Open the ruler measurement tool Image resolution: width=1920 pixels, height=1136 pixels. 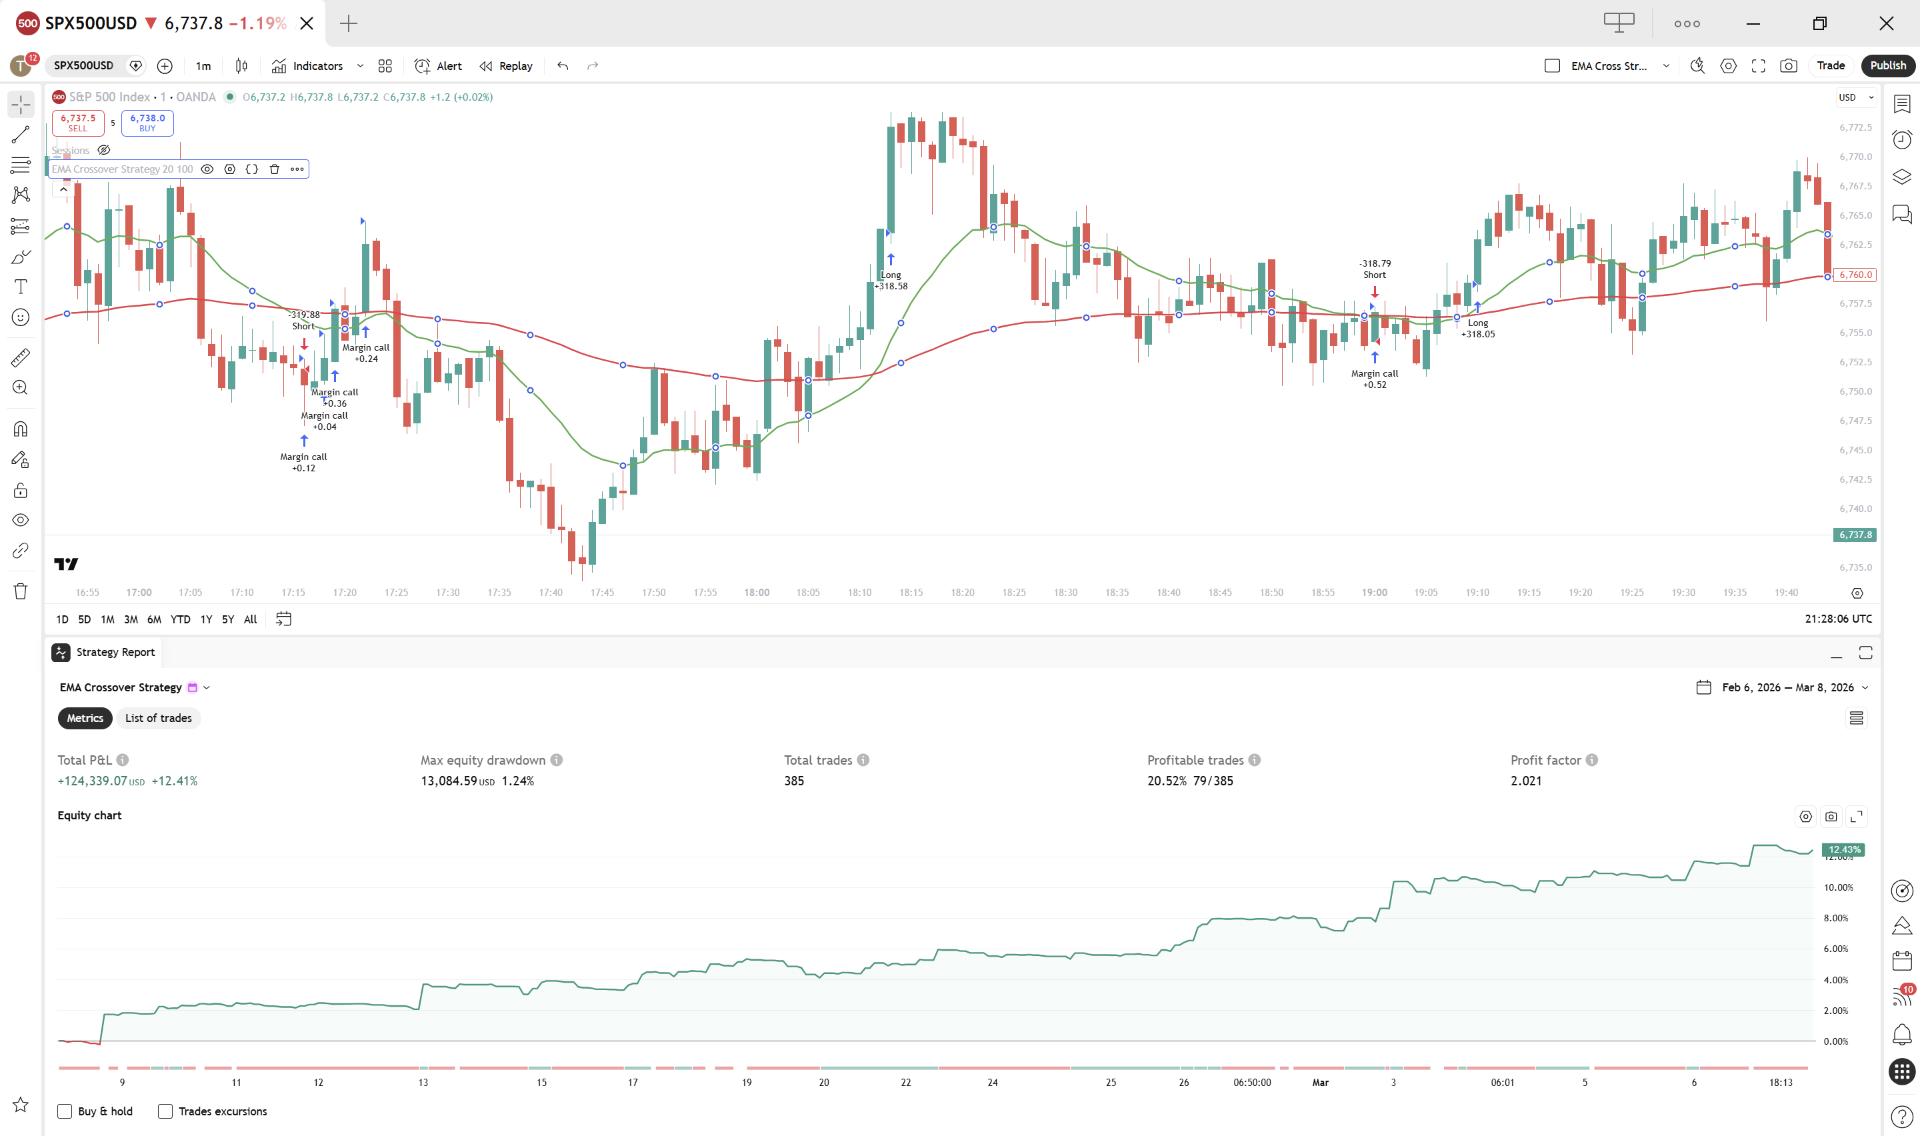pos(20,357)
